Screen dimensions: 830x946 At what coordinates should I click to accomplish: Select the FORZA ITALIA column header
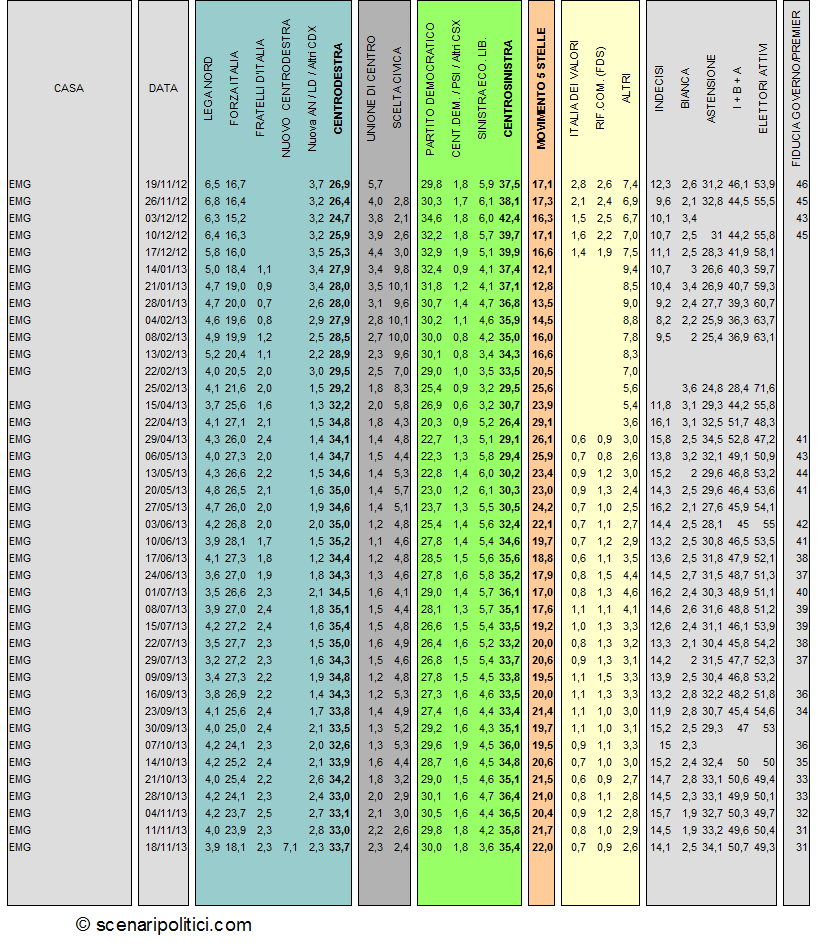coord(234,88)
